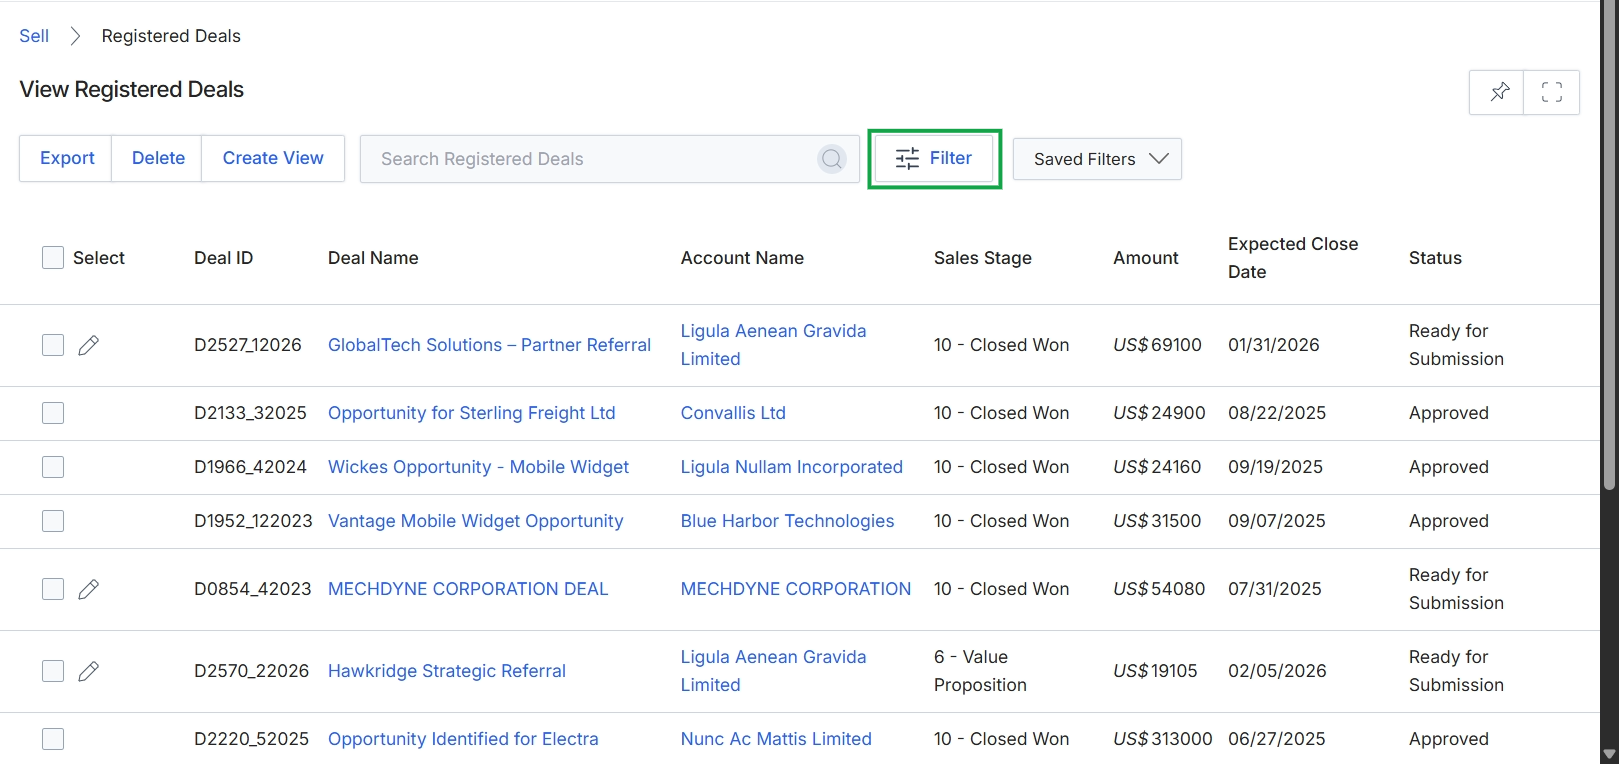The height and width of the screenshot is (764, 1619).
Task: Open Opportunity for Sterling Freight Ltd
Action: (472, 413)
